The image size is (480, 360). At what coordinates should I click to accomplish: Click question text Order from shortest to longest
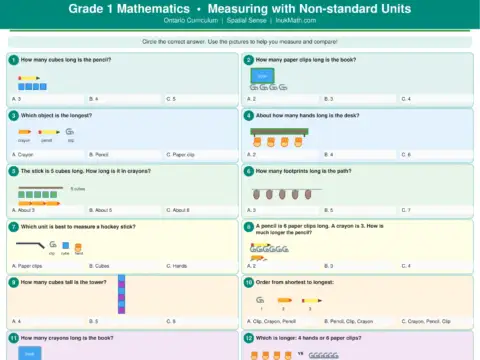coord(295,282)
